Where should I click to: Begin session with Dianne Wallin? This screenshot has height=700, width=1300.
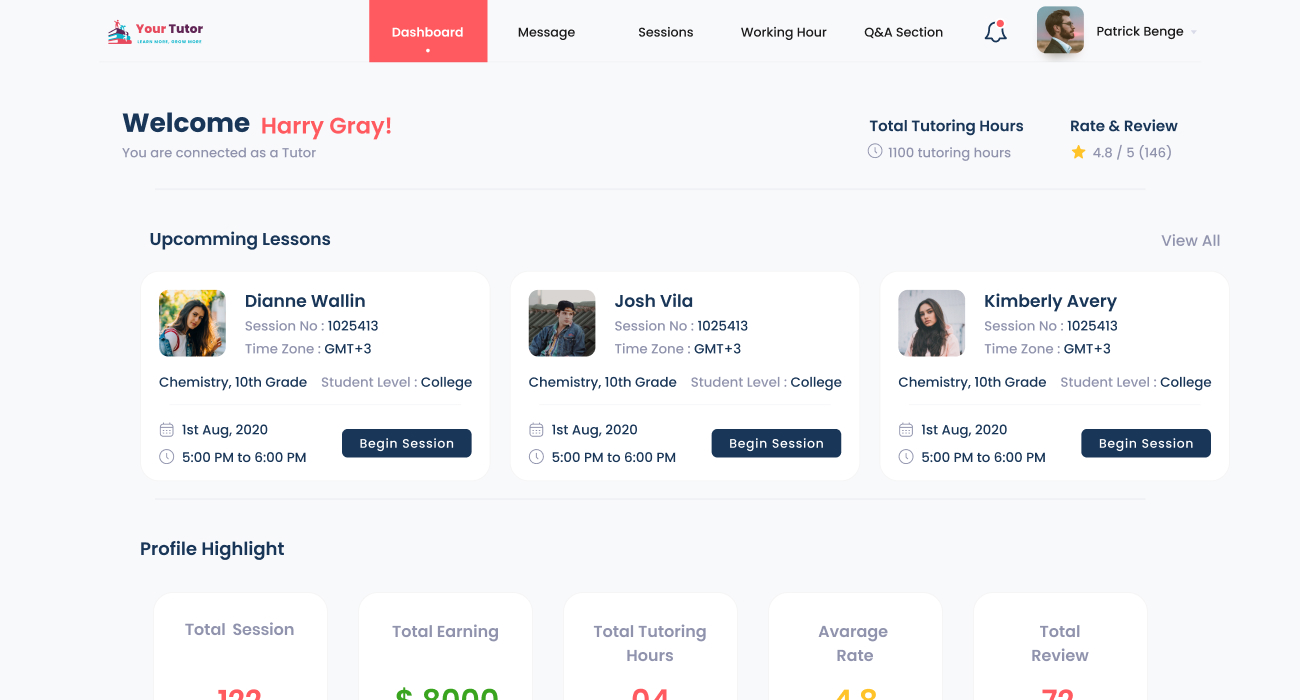(x=406, y=443)
